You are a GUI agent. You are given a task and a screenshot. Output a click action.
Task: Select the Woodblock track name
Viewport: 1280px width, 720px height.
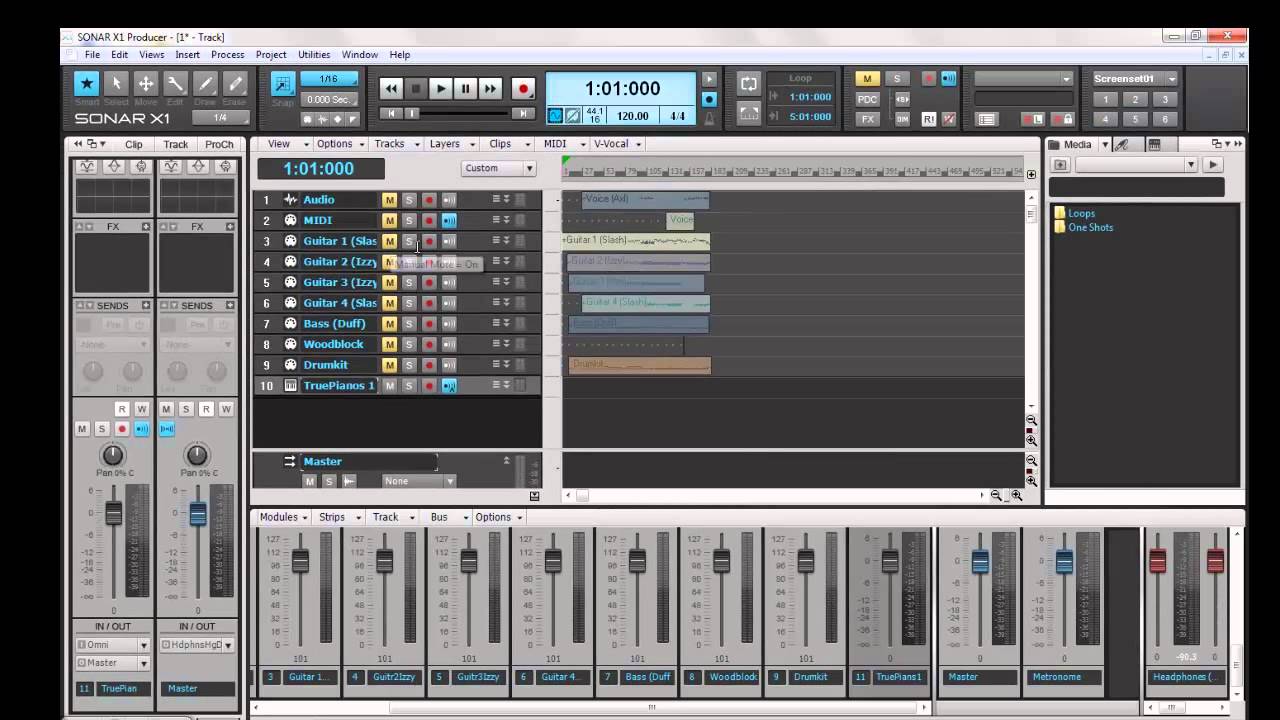pos(334,344)
